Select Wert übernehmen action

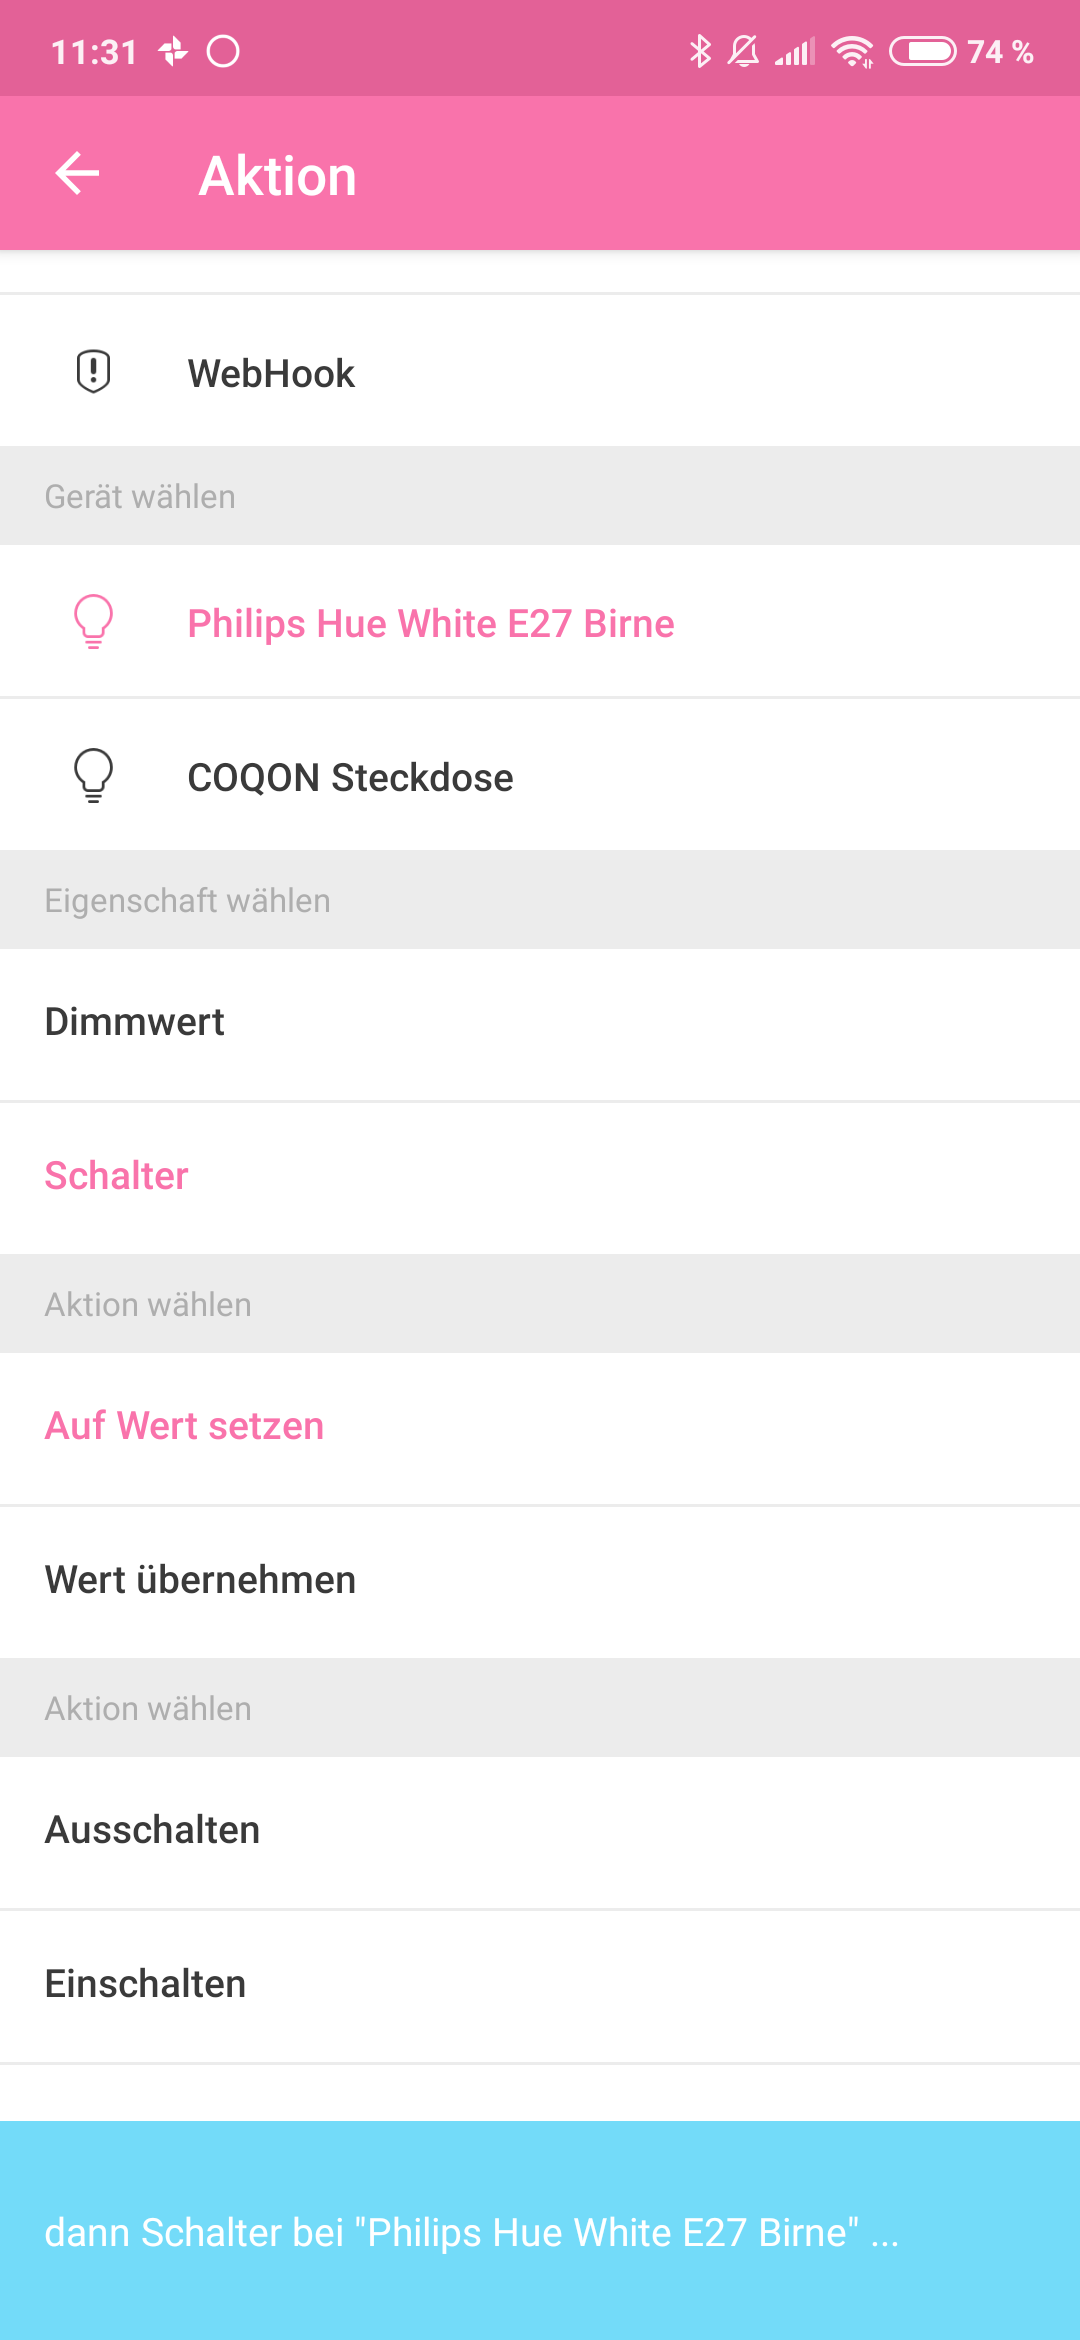coord(200,1580)
